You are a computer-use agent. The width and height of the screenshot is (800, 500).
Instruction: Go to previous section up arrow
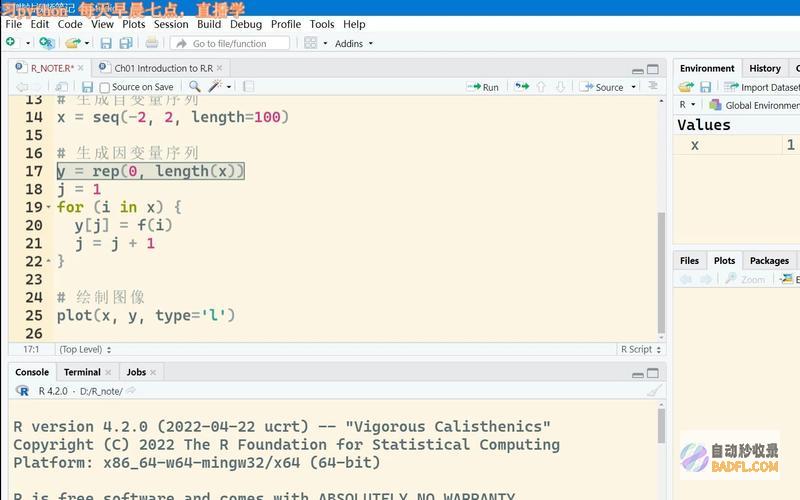pyautogui.click(x=541, y=87)
